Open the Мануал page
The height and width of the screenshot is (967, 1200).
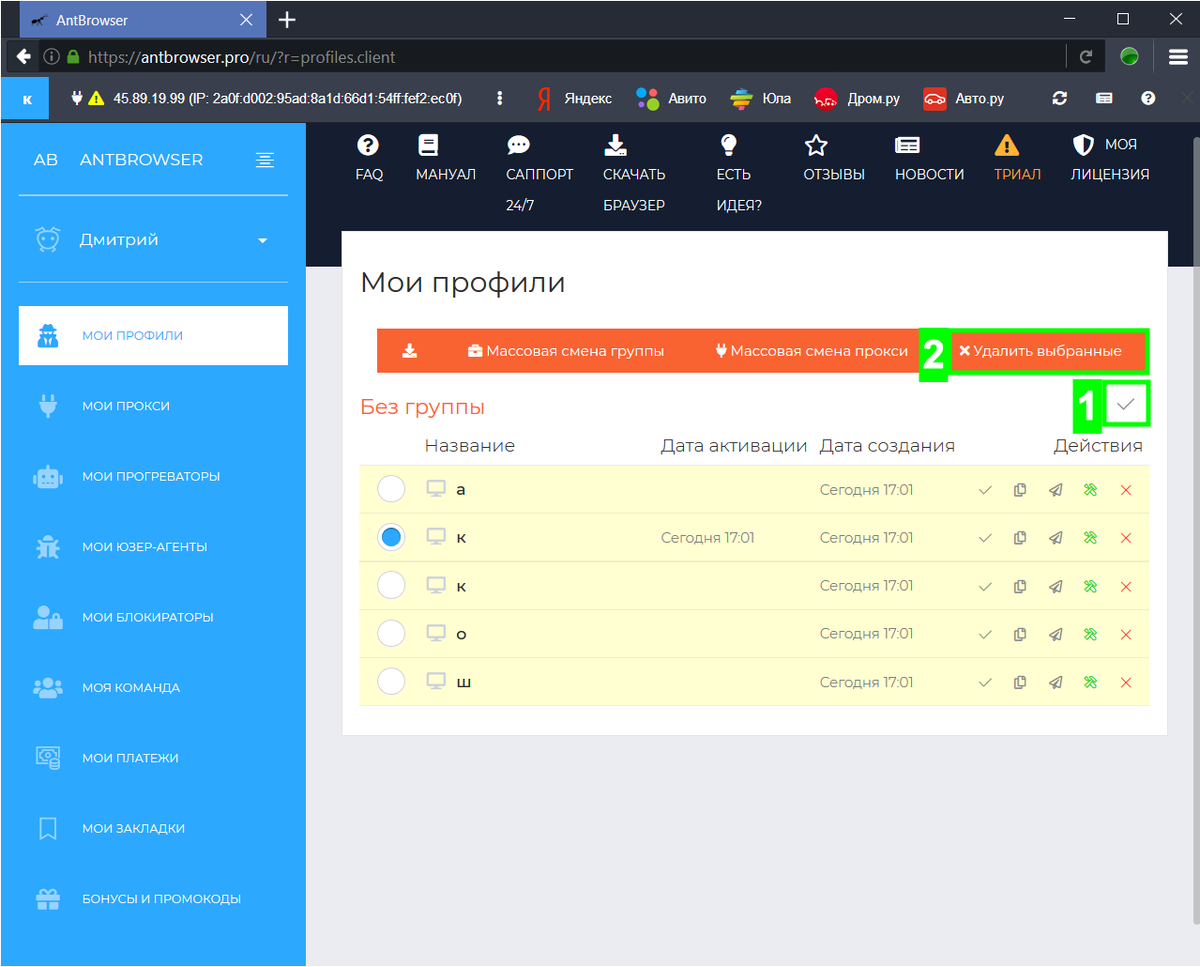pos(445,159)
